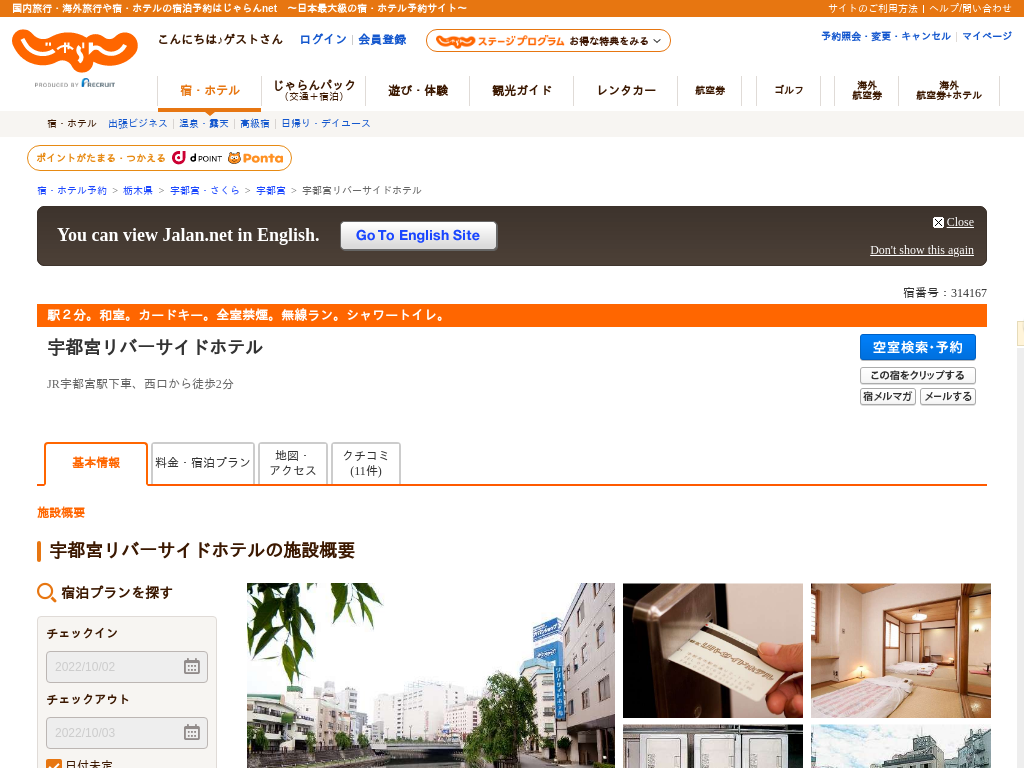1024x768 pixels.
Task: Click the 宇都宮 breadcrumb link
Action: pos(270,191)
